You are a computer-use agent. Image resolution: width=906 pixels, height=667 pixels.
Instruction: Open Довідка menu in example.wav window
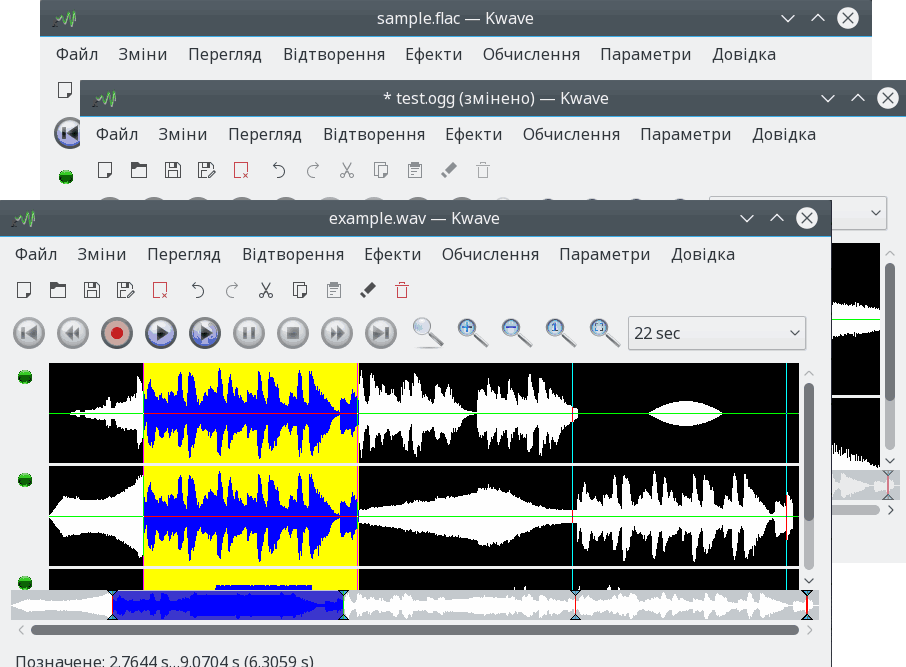click(703, 254)
